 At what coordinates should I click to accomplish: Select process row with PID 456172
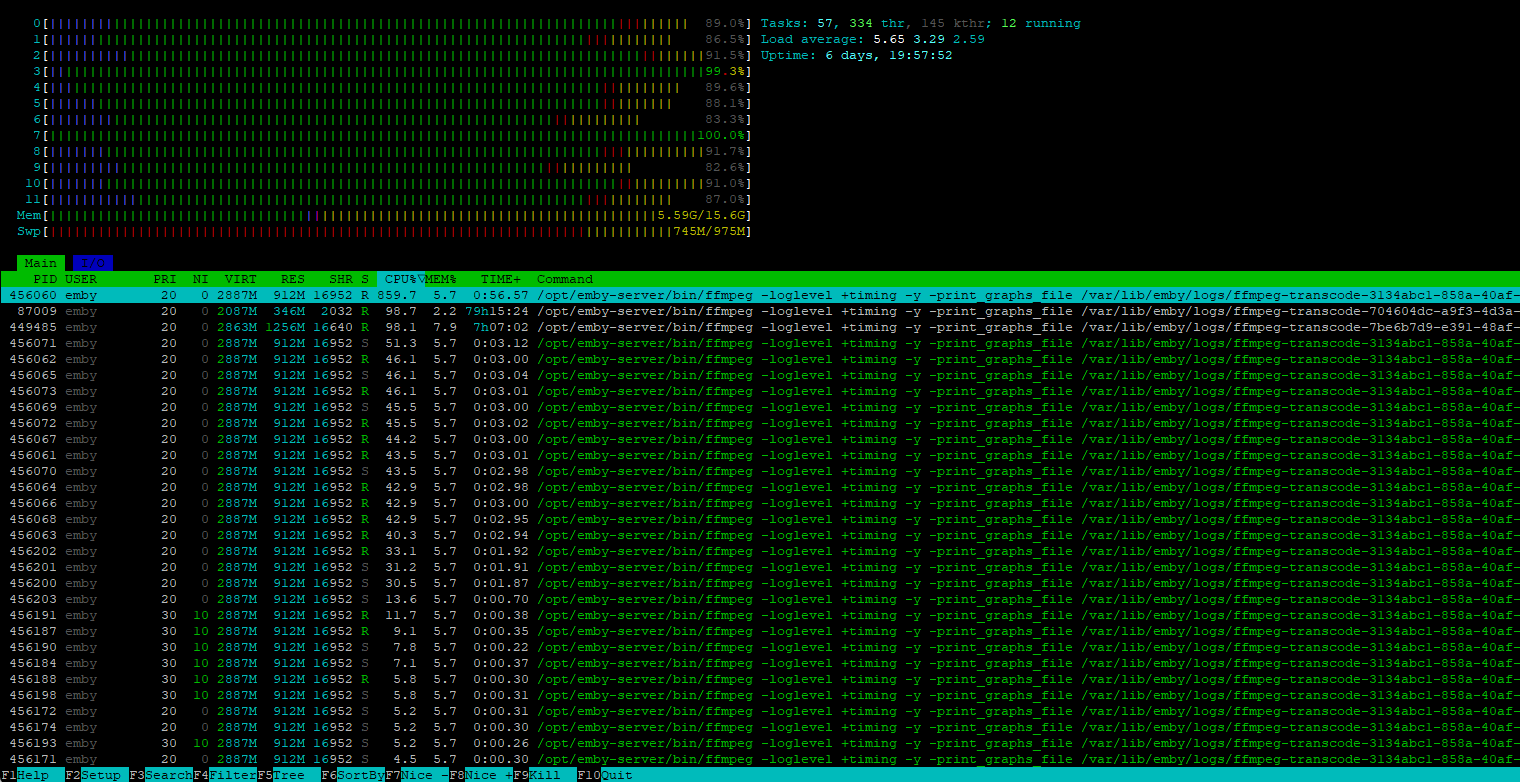coord(760,711)
